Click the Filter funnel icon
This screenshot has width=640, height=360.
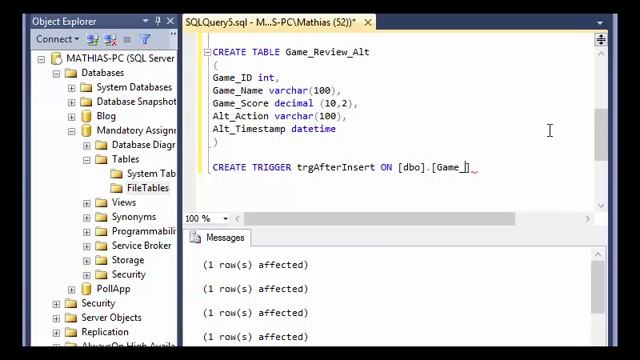coord(145,40)
